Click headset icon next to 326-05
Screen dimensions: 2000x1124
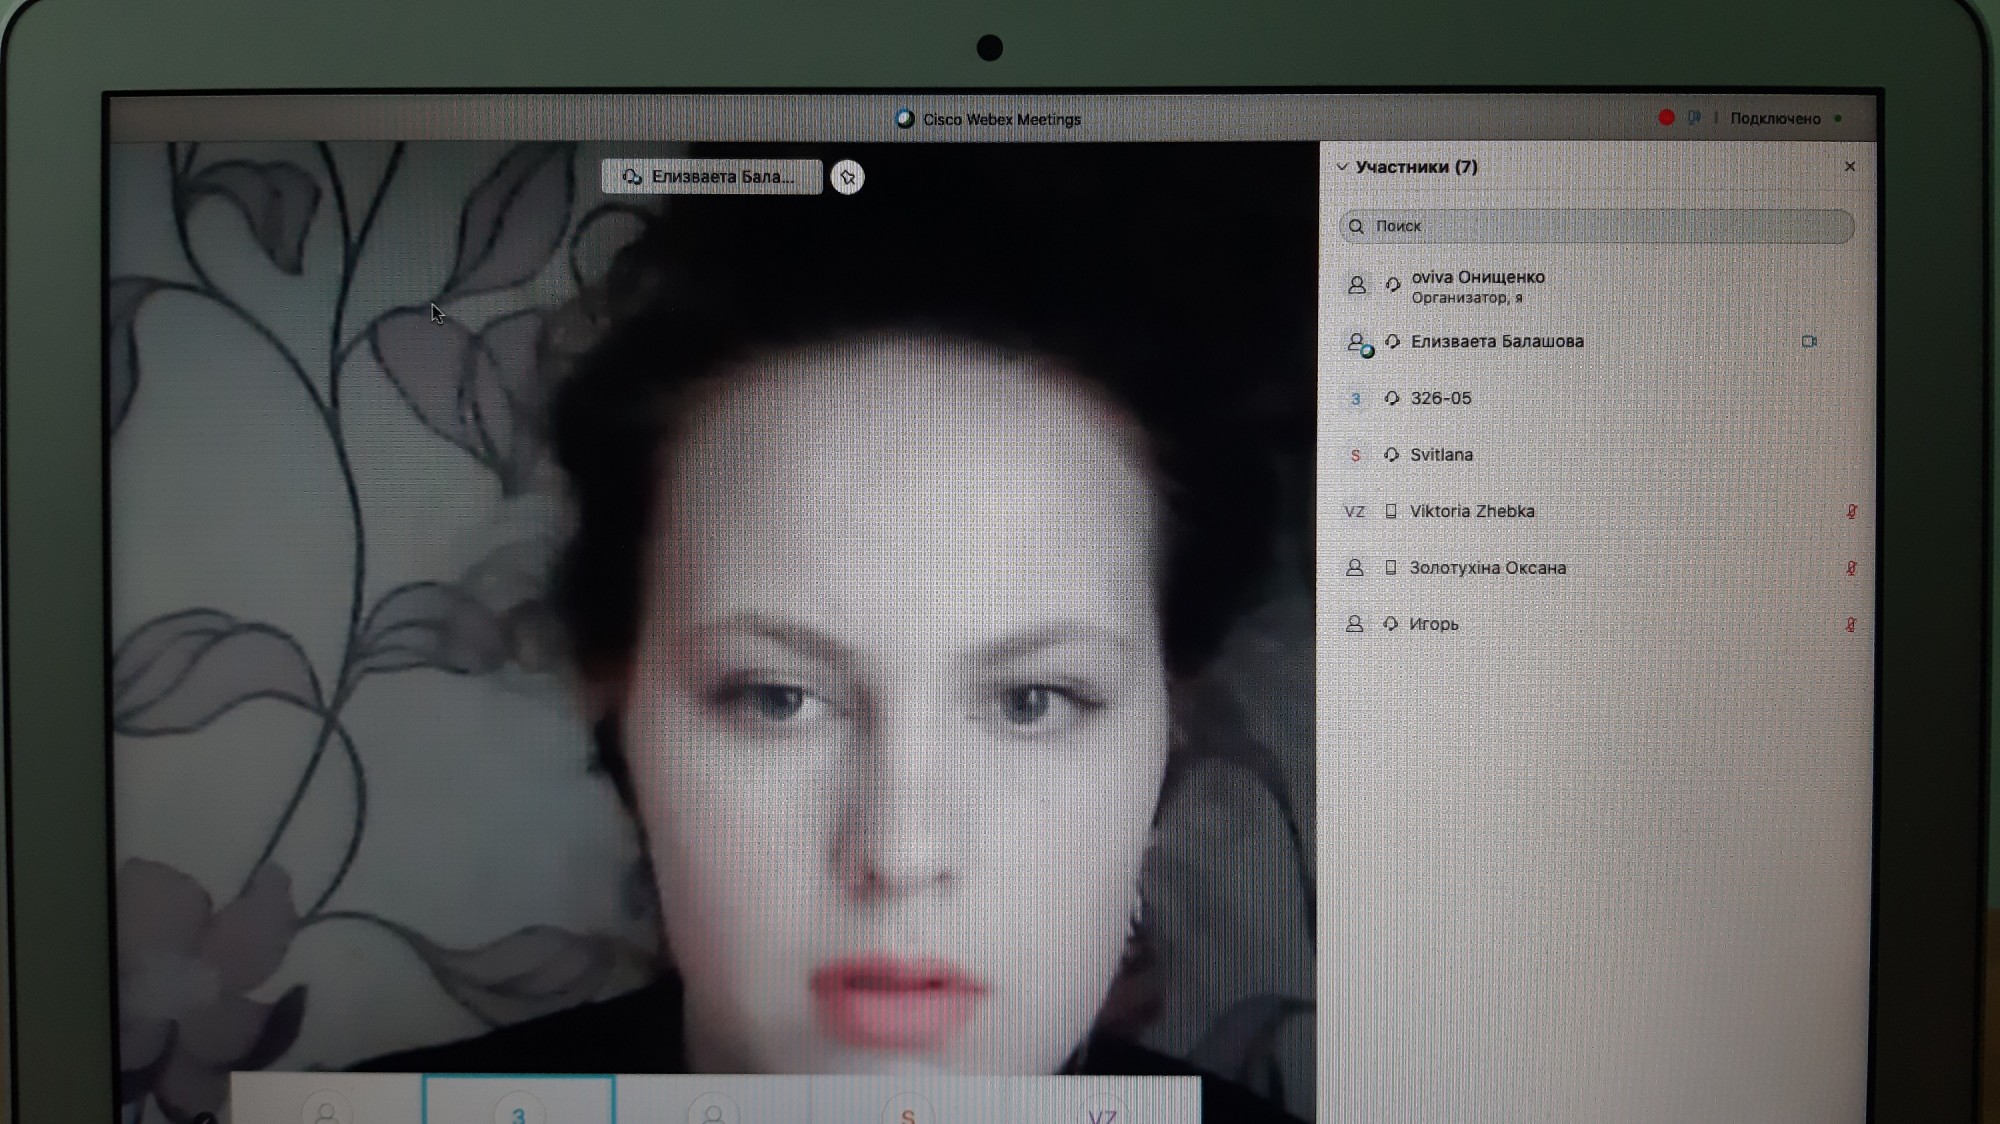click(1391, 398)
